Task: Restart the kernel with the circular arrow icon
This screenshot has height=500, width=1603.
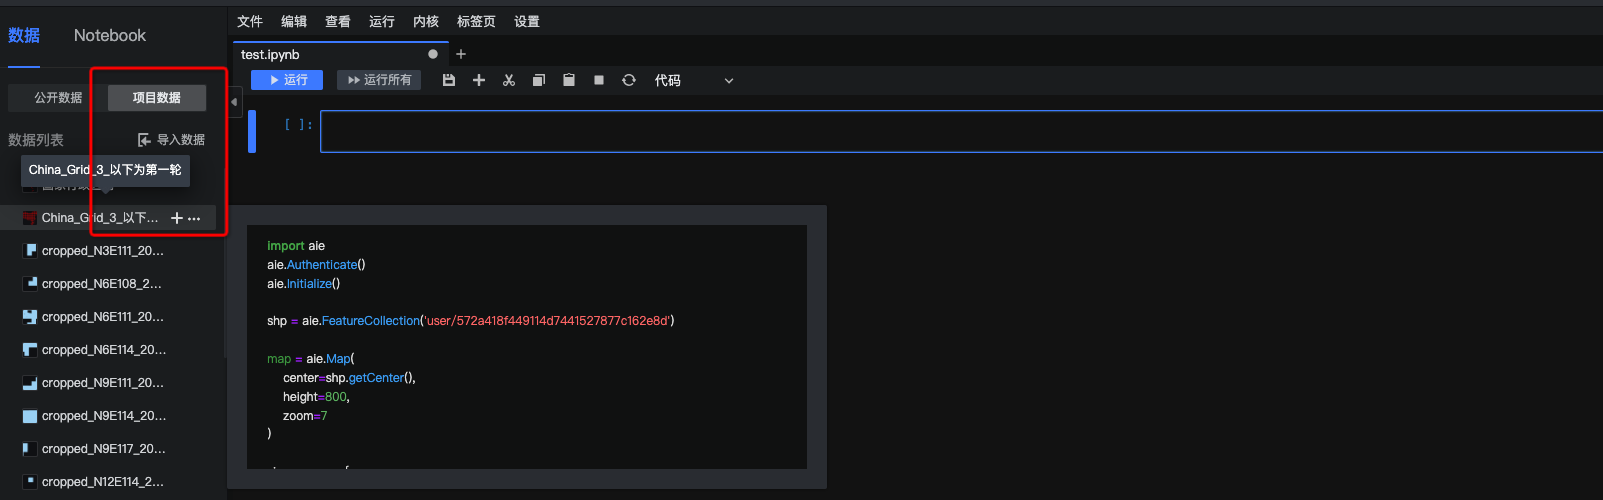Action: click(x=629, y=80)
